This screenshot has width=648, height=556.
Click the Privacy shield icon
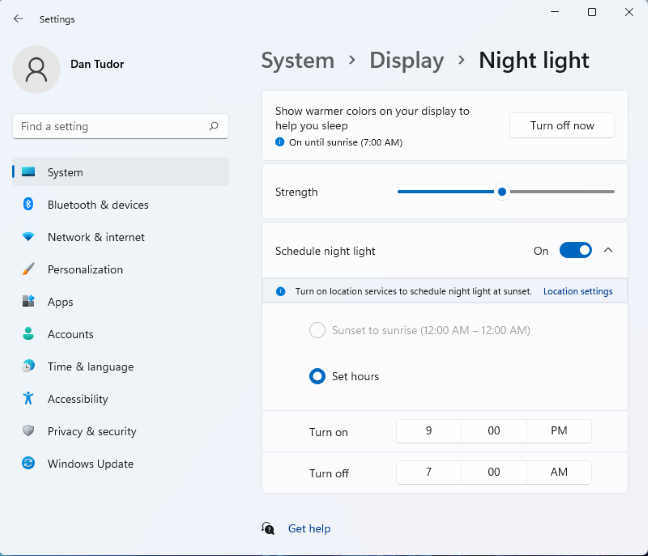(28, 431)
